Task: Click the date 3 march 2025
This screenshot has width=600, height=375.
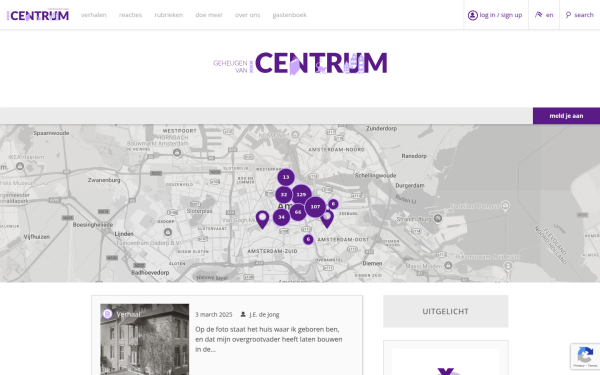Action: pyautogui.click(x=214, y=315)
